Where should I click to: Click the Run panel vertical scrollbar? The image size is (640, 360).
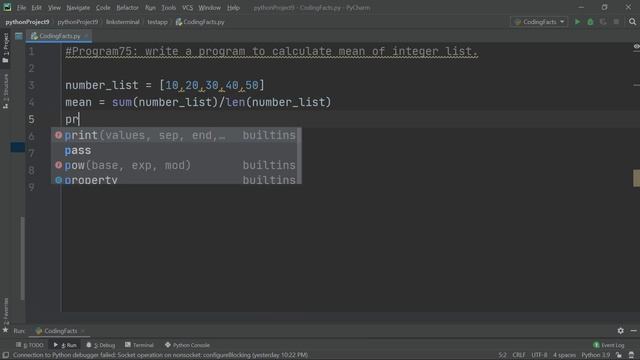[22, 258]
